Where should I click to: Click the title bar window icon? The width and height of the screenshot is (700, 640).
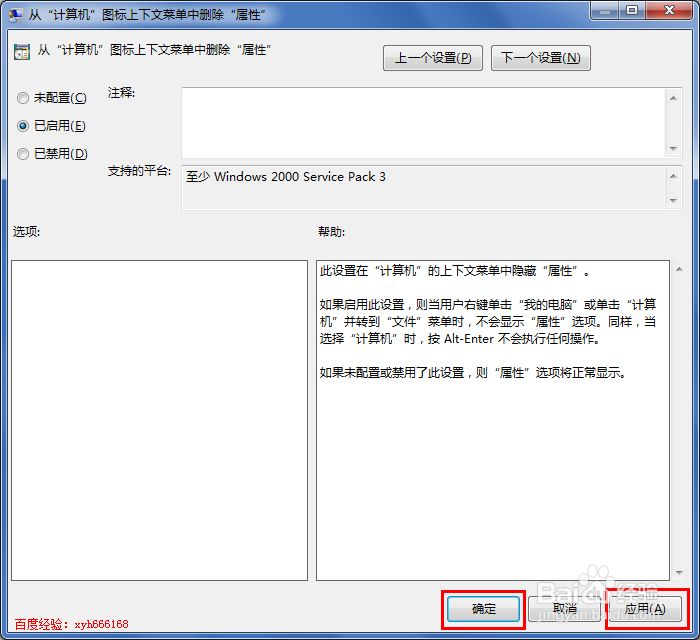tap(16, 15)
